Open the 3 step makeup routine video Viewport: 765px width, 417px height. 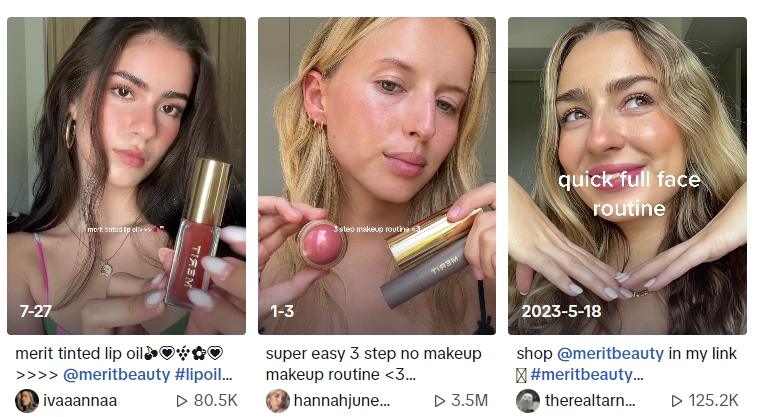[377, 175]
